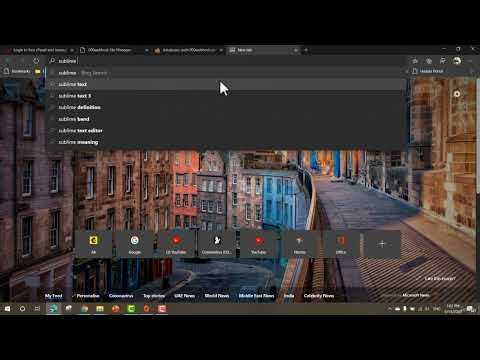The width and height of the screenshot is (480, 360).
Task: Open the green Camtasia taskbar icon
Action: 131,309
